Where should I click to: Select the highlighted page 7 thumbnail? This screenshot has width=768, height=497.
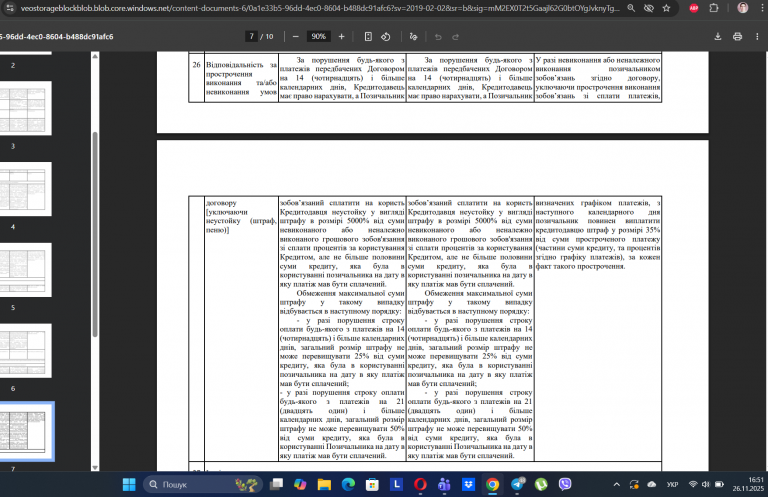[x=26, y=431]
